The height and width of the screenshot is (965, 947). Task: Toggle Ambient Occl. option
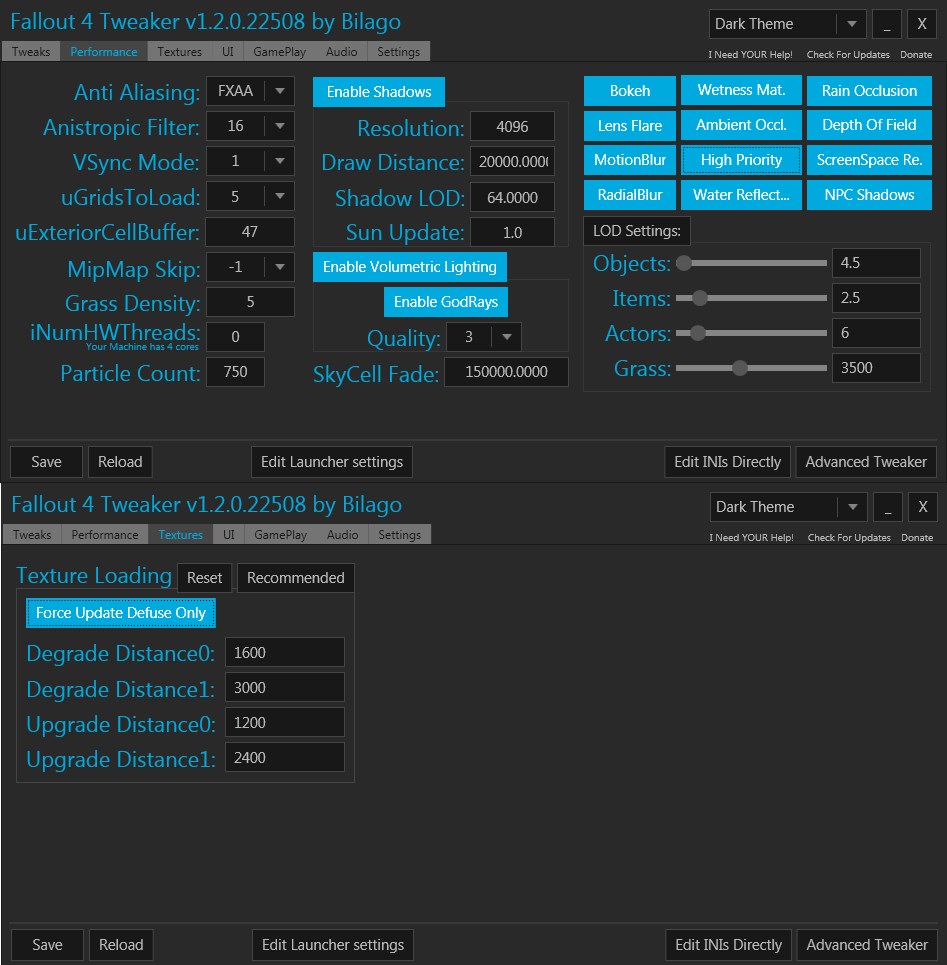[741, 126]
